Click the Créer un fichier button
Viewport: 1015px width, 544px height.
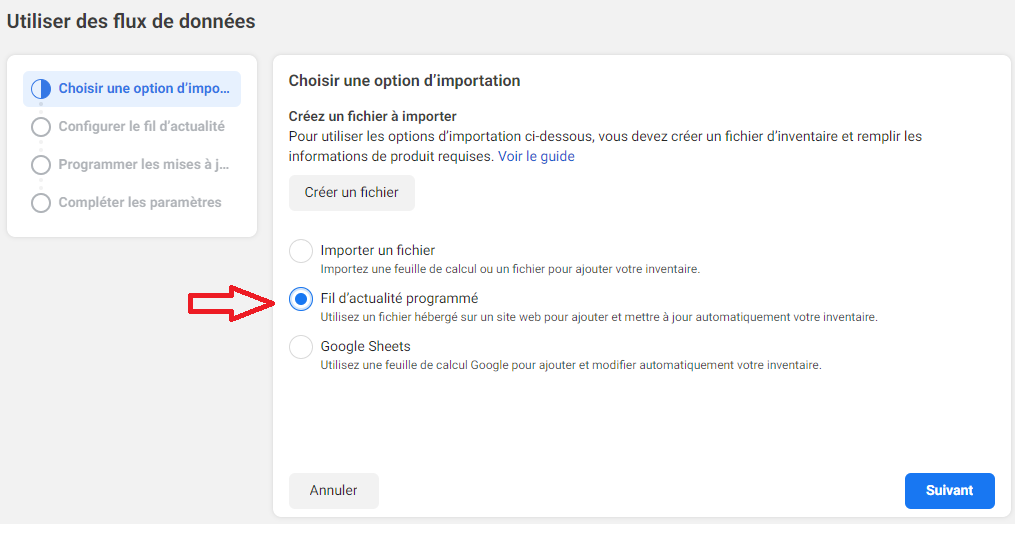[351, 192]
